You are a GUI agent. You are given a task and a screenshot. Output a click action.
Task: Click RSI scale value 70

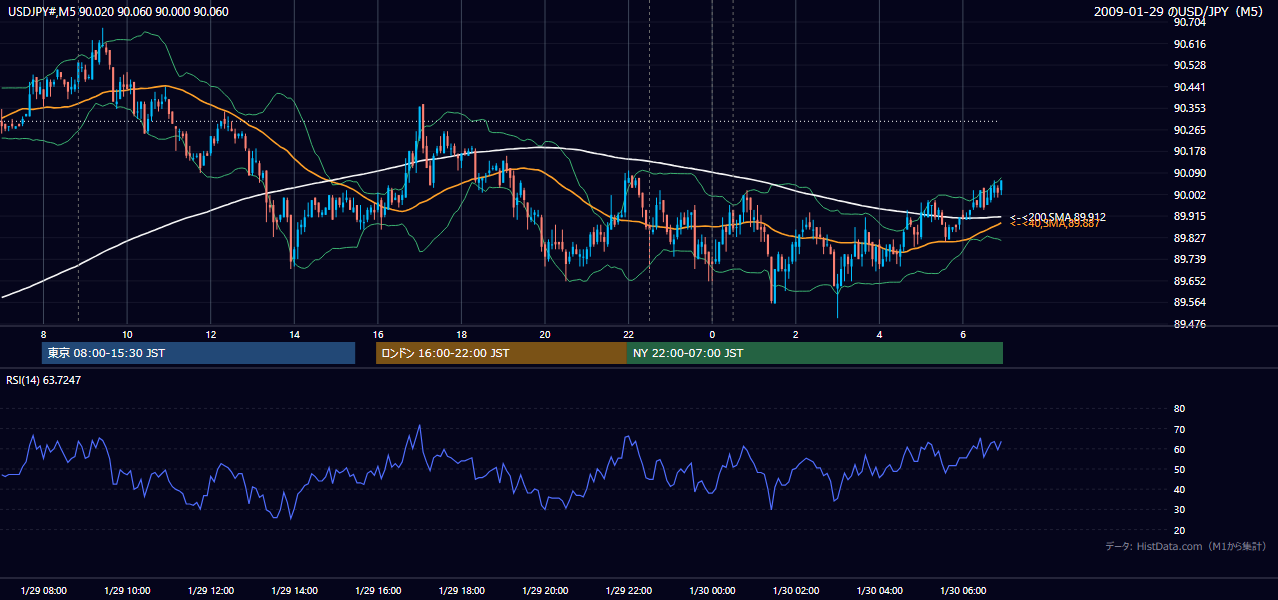[1179, 429]
